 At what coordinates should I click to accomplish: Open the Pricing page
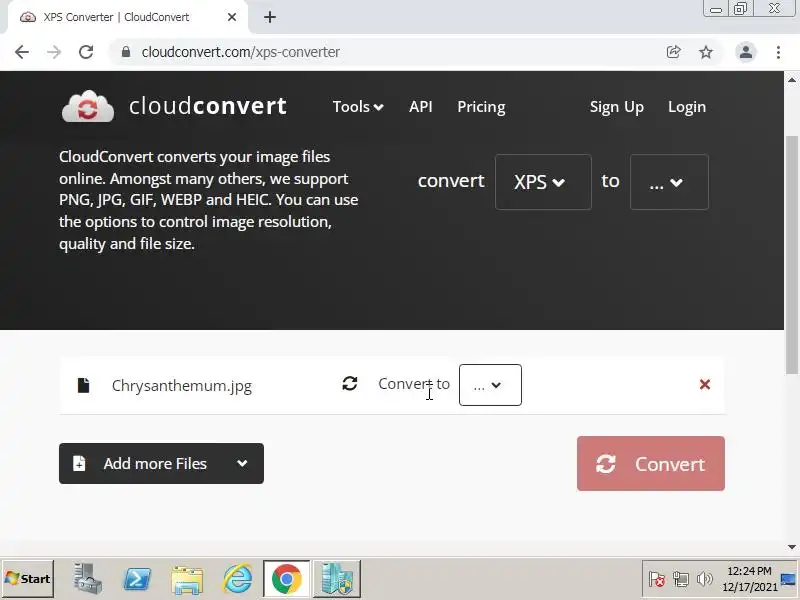[x=481, y=107]
